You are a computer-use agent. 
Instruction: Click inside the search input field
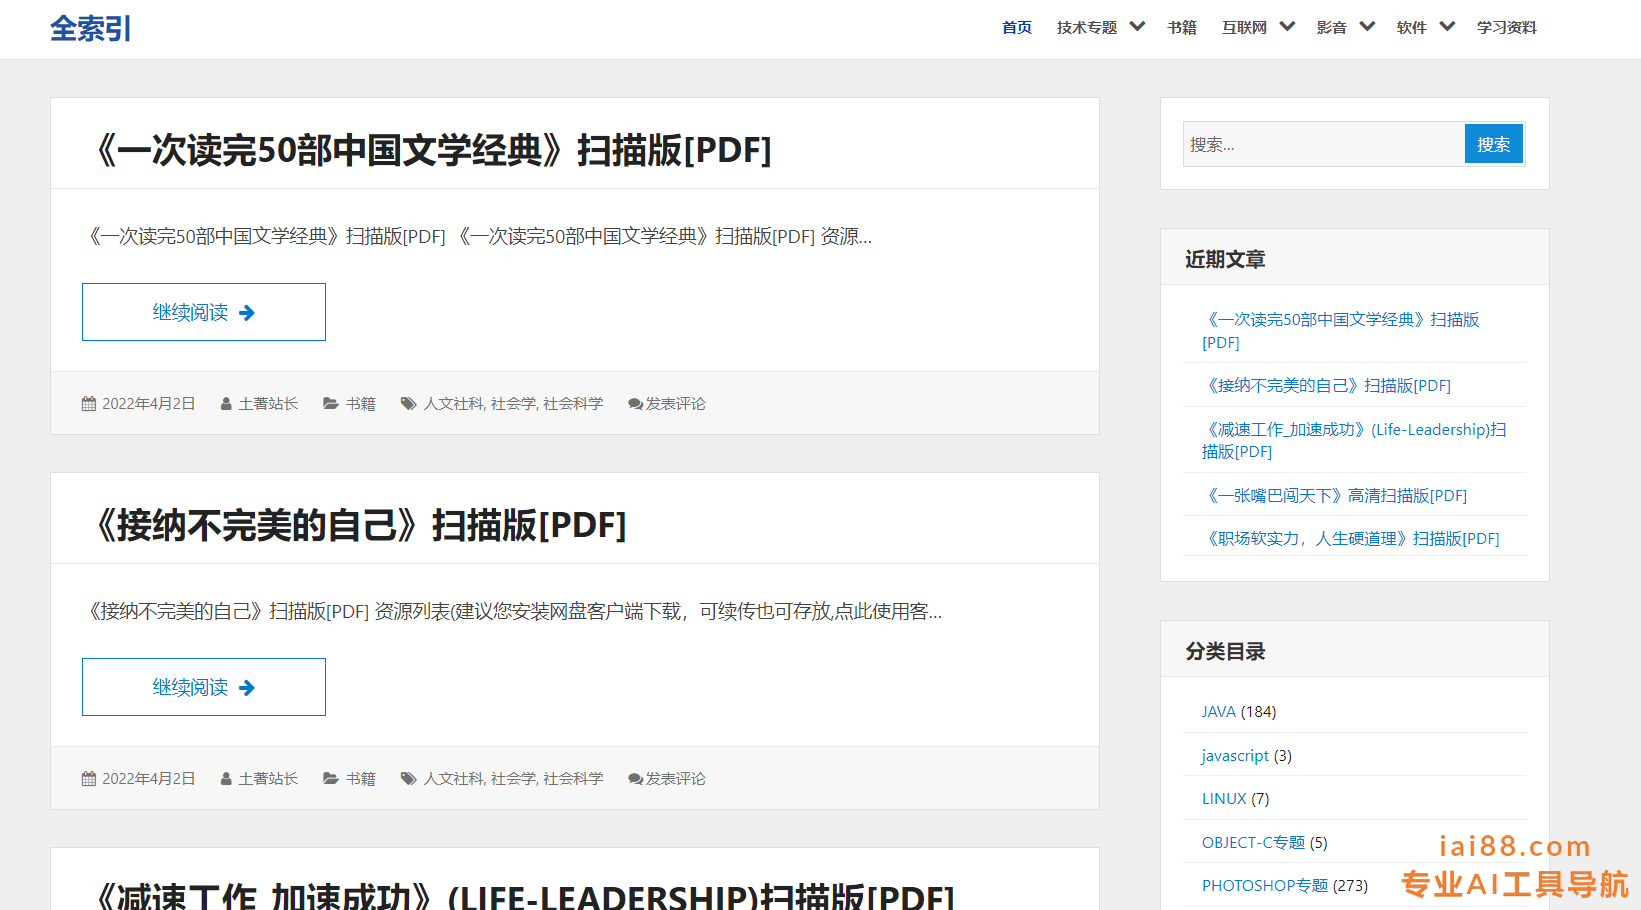click(1320, 143)
